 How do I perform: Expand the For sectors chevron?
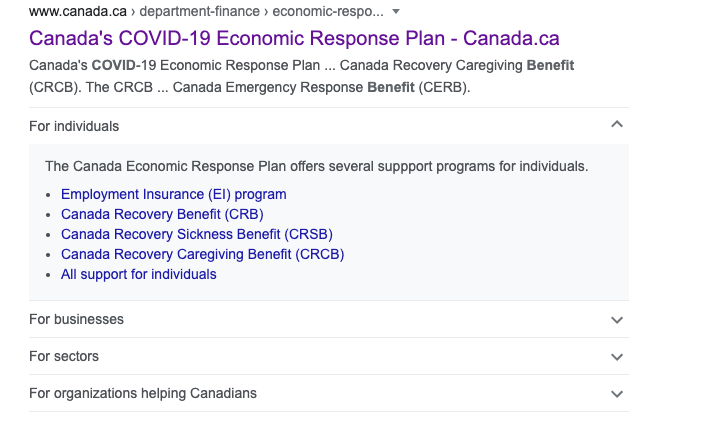[617, 357]
